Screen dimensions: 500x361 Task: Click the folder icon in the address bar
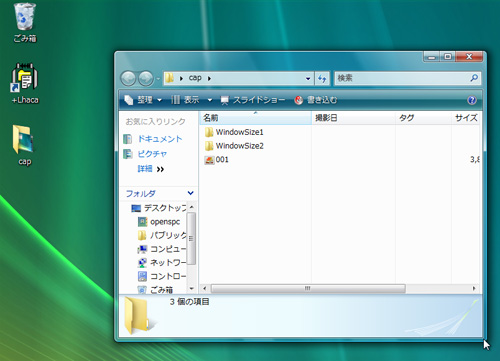click(170, 78)
